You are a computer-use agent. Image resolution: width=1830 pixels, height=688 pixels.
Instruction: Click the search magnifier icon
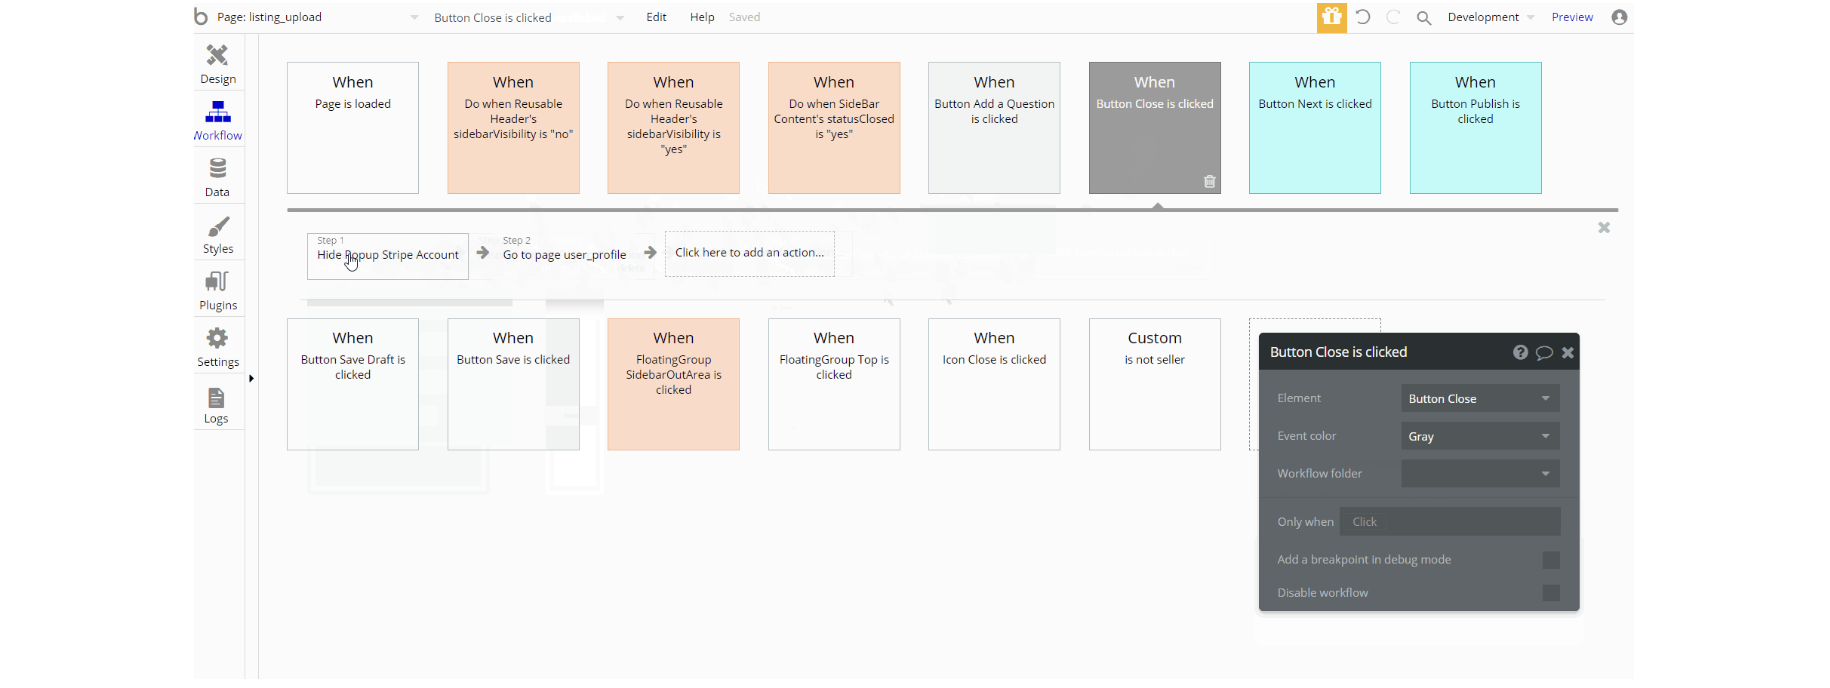pos(1424,18)
